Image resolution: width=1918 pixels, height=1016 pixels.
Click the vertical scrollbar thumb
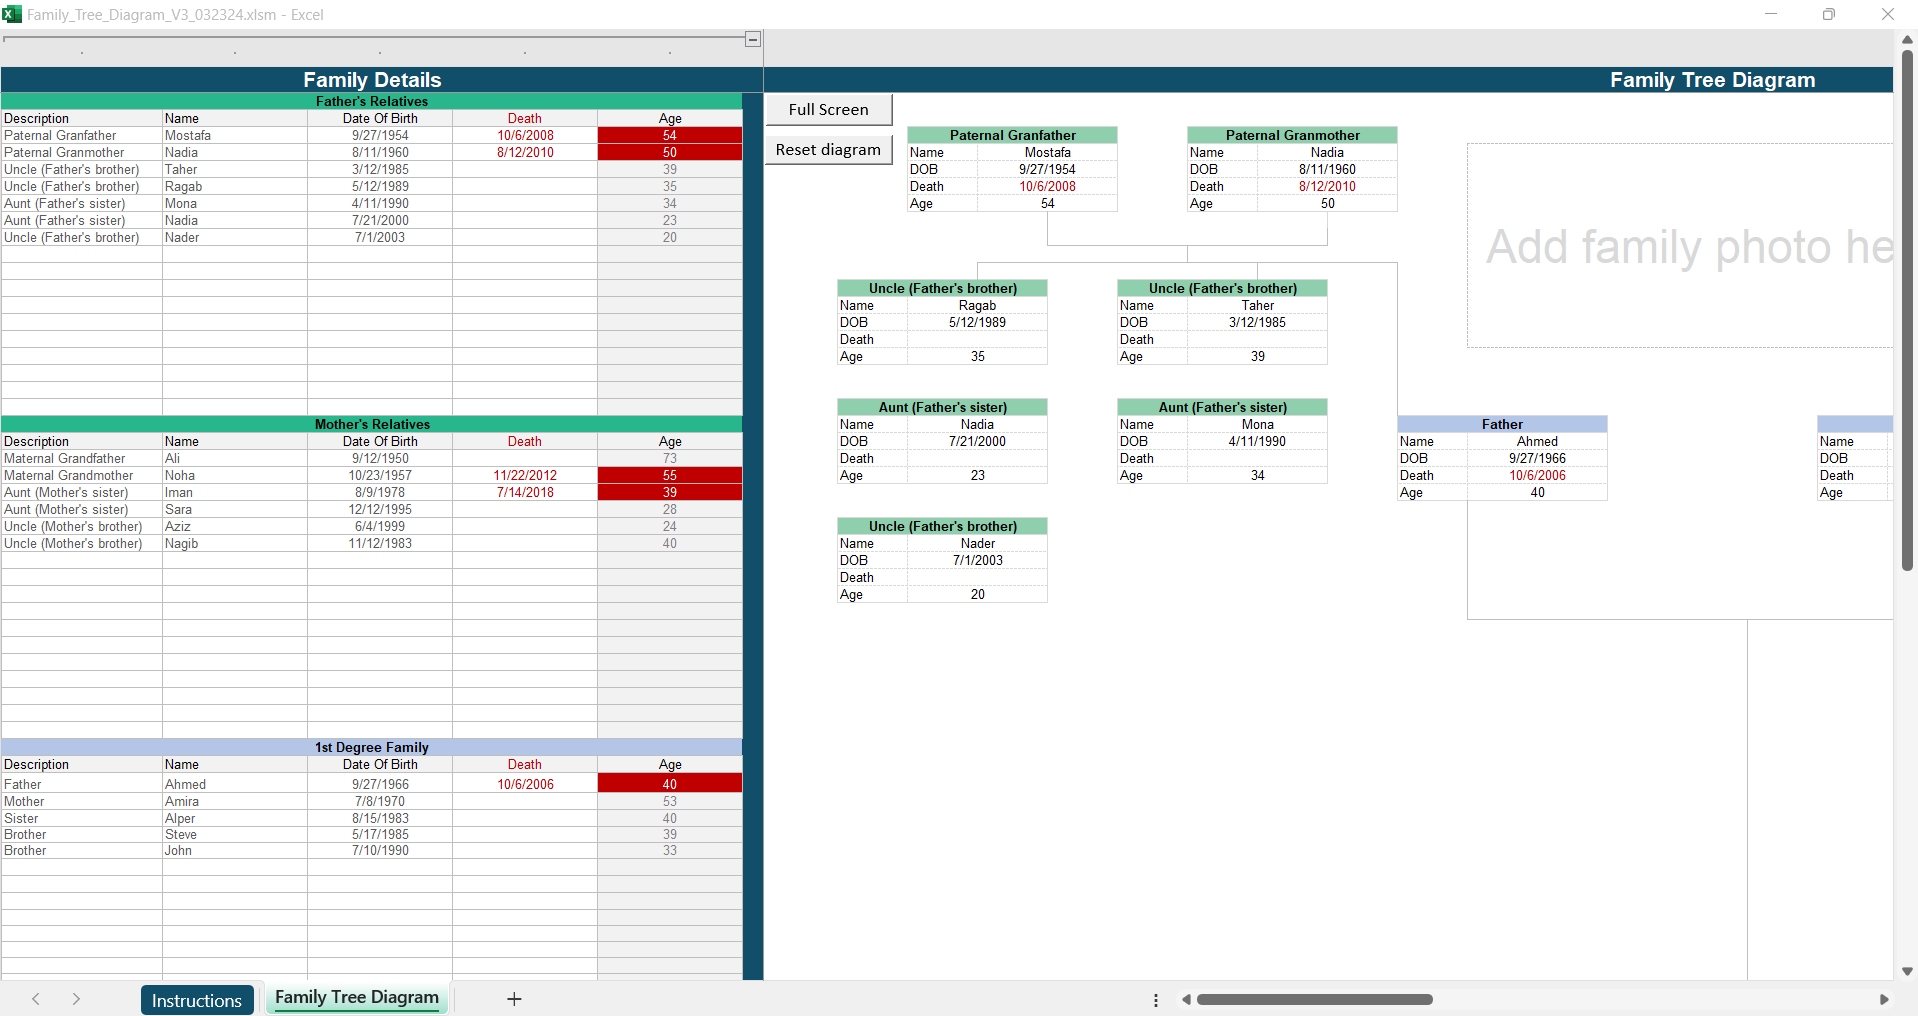point(1907,310)
